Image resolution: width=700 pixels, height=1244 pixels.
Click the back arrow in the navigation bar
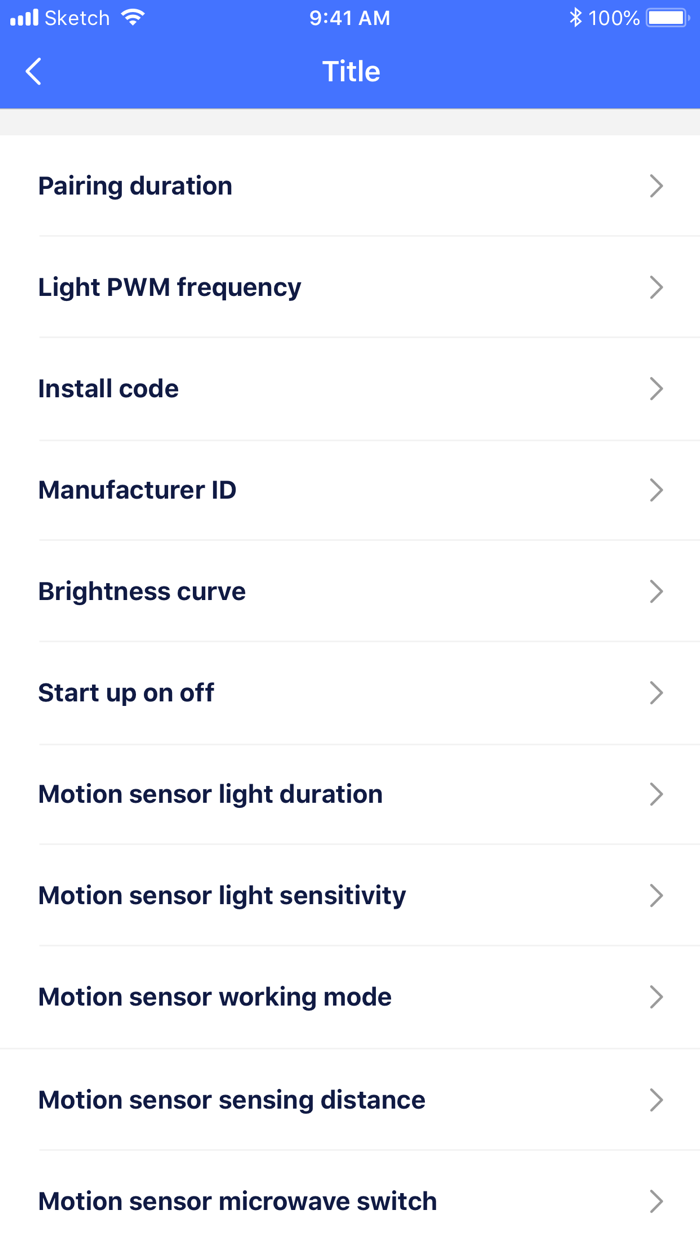pyautogui.click(x=31, y=71)
